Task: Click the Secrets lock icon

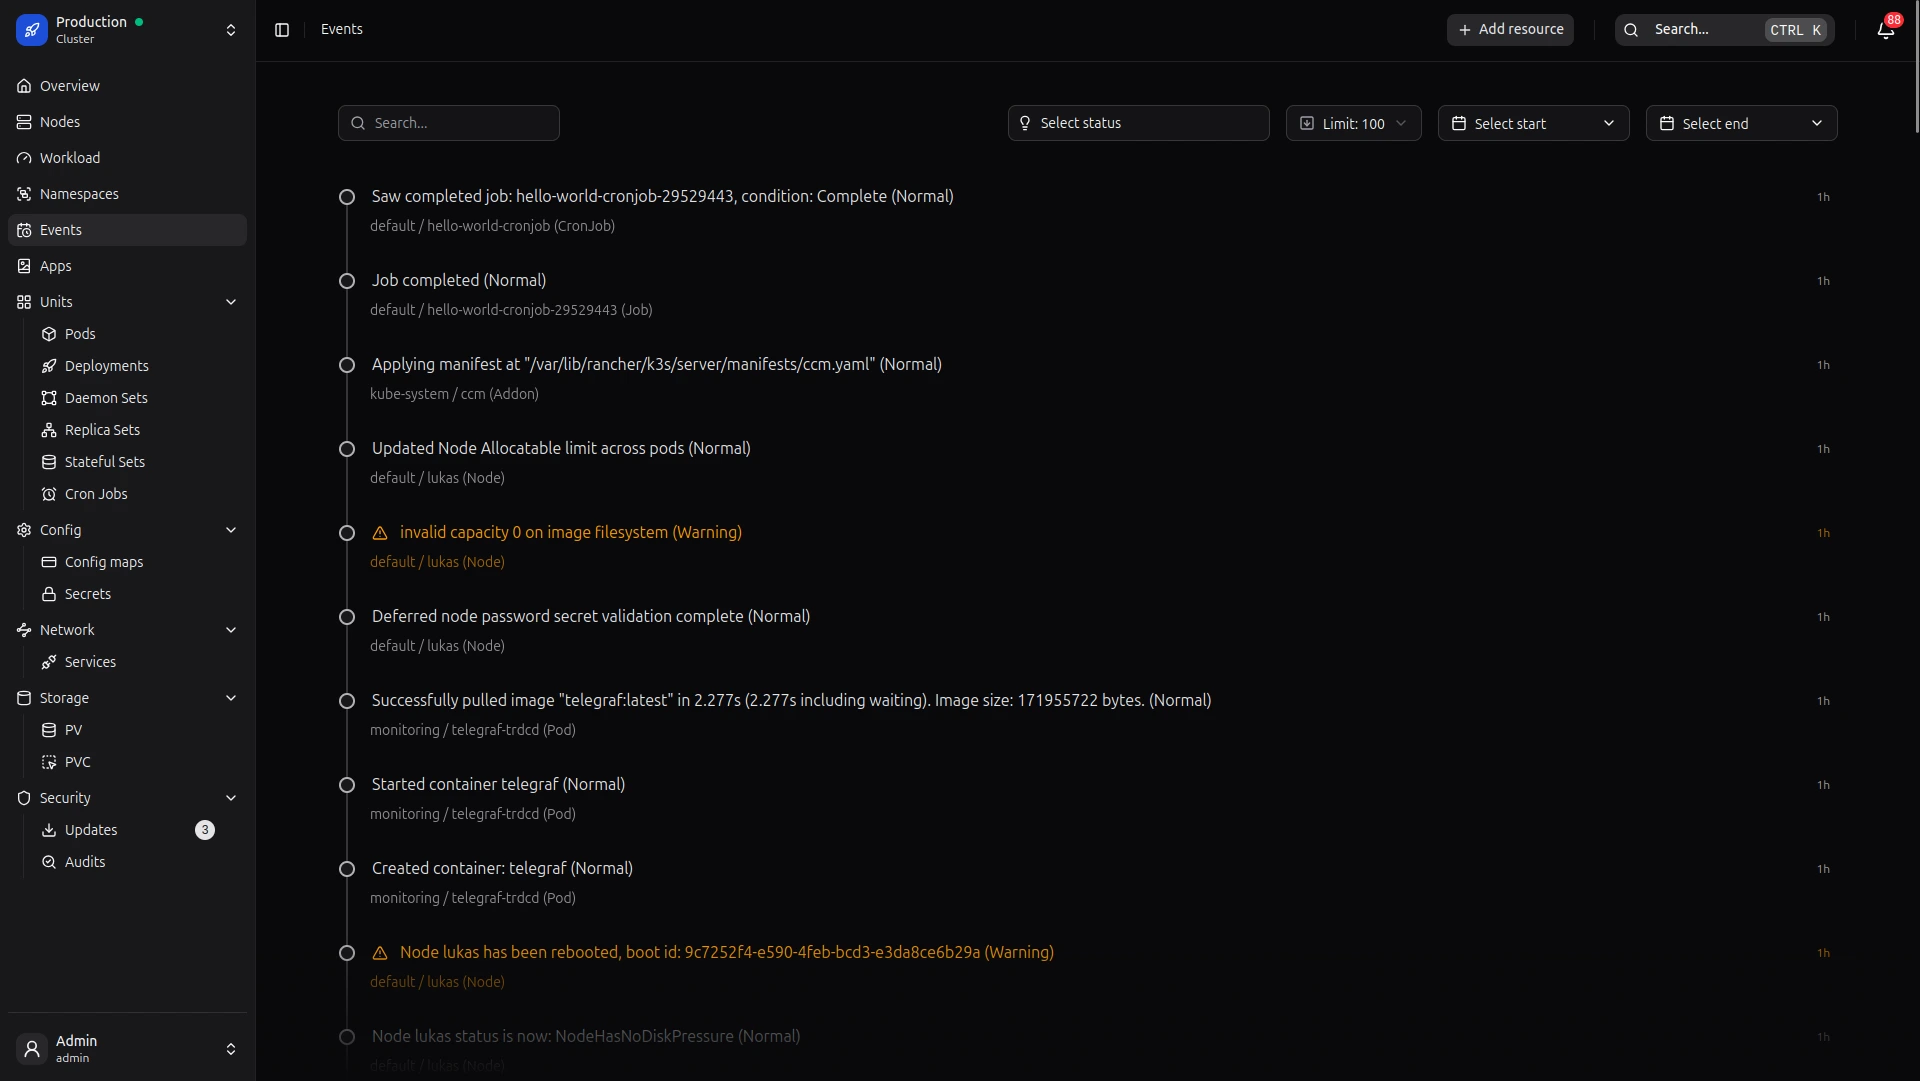Action: click(49, 594)
